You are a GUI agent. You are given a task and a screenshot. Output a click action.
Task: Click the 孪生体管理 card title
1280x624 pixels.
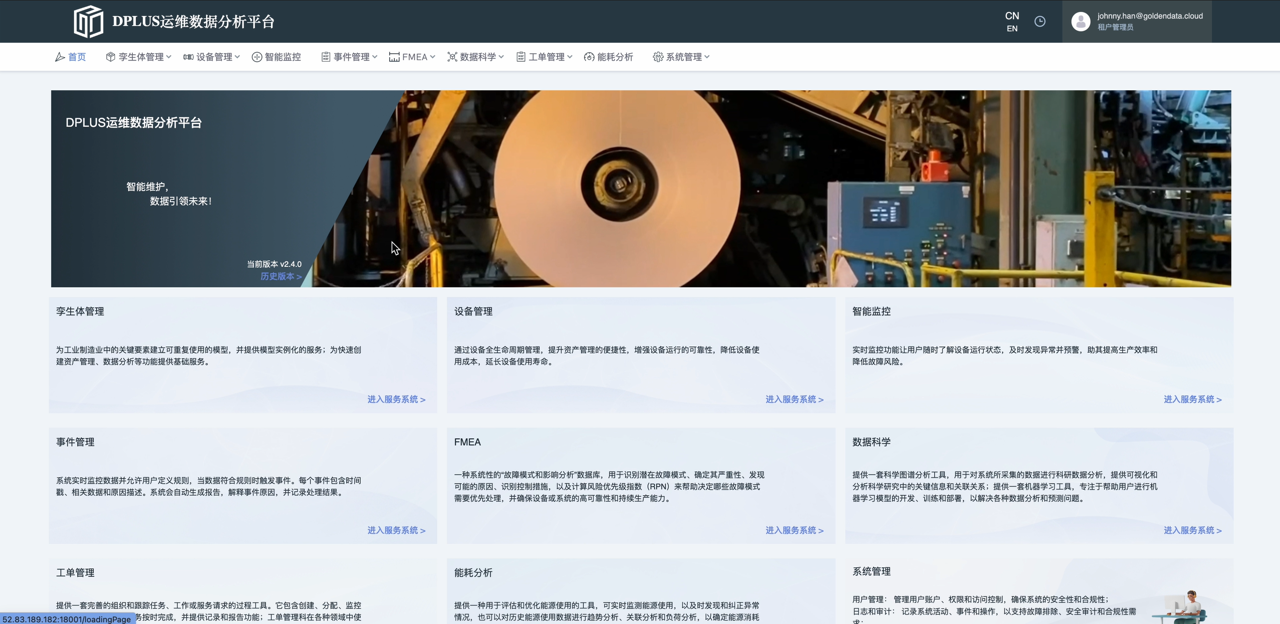[x=80, y=312]
